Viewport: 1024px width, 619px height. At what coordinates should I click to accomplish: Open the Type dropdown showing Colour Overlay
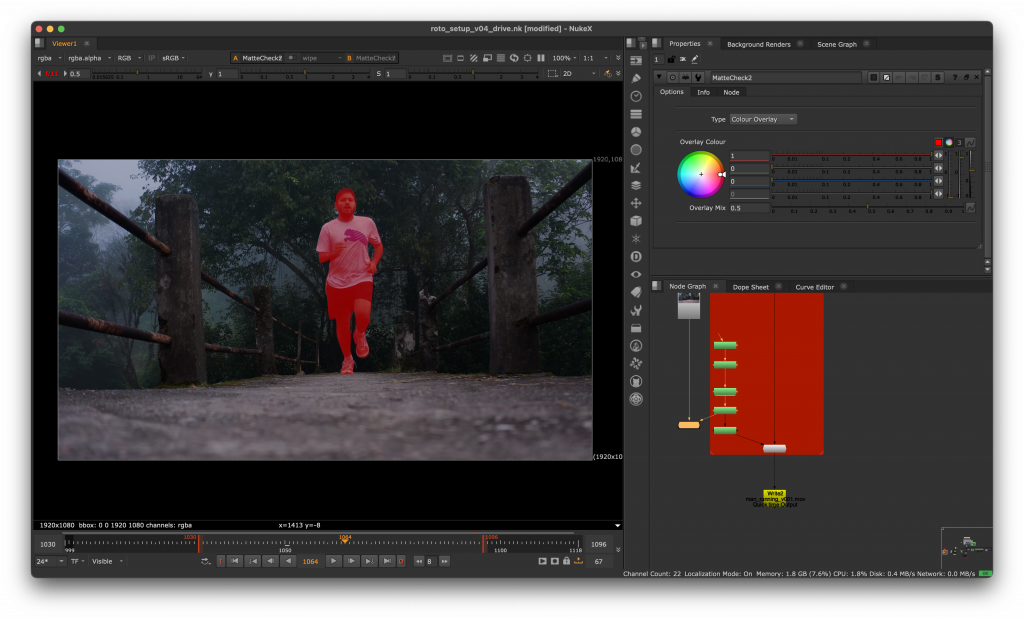tap(762, 119)
